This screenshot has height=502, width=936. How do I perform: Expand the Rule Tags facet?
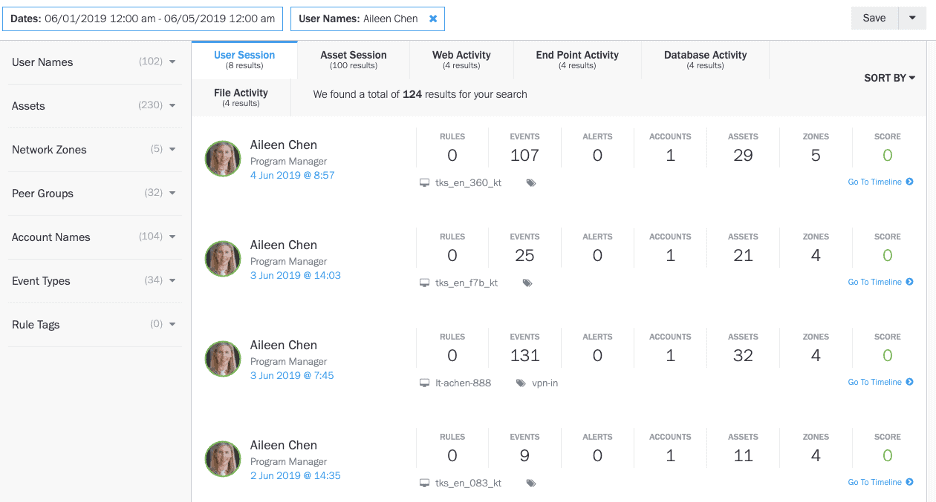(x=94, y=324)
